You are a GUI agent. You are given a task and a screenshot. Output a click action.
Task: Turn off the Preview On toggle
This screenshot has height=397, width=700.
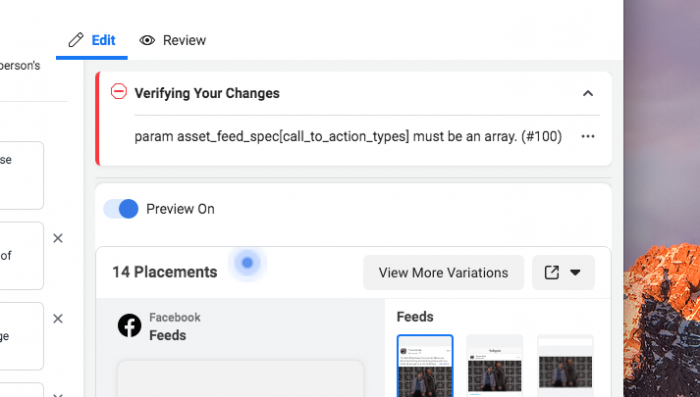[x=121, y=209]
